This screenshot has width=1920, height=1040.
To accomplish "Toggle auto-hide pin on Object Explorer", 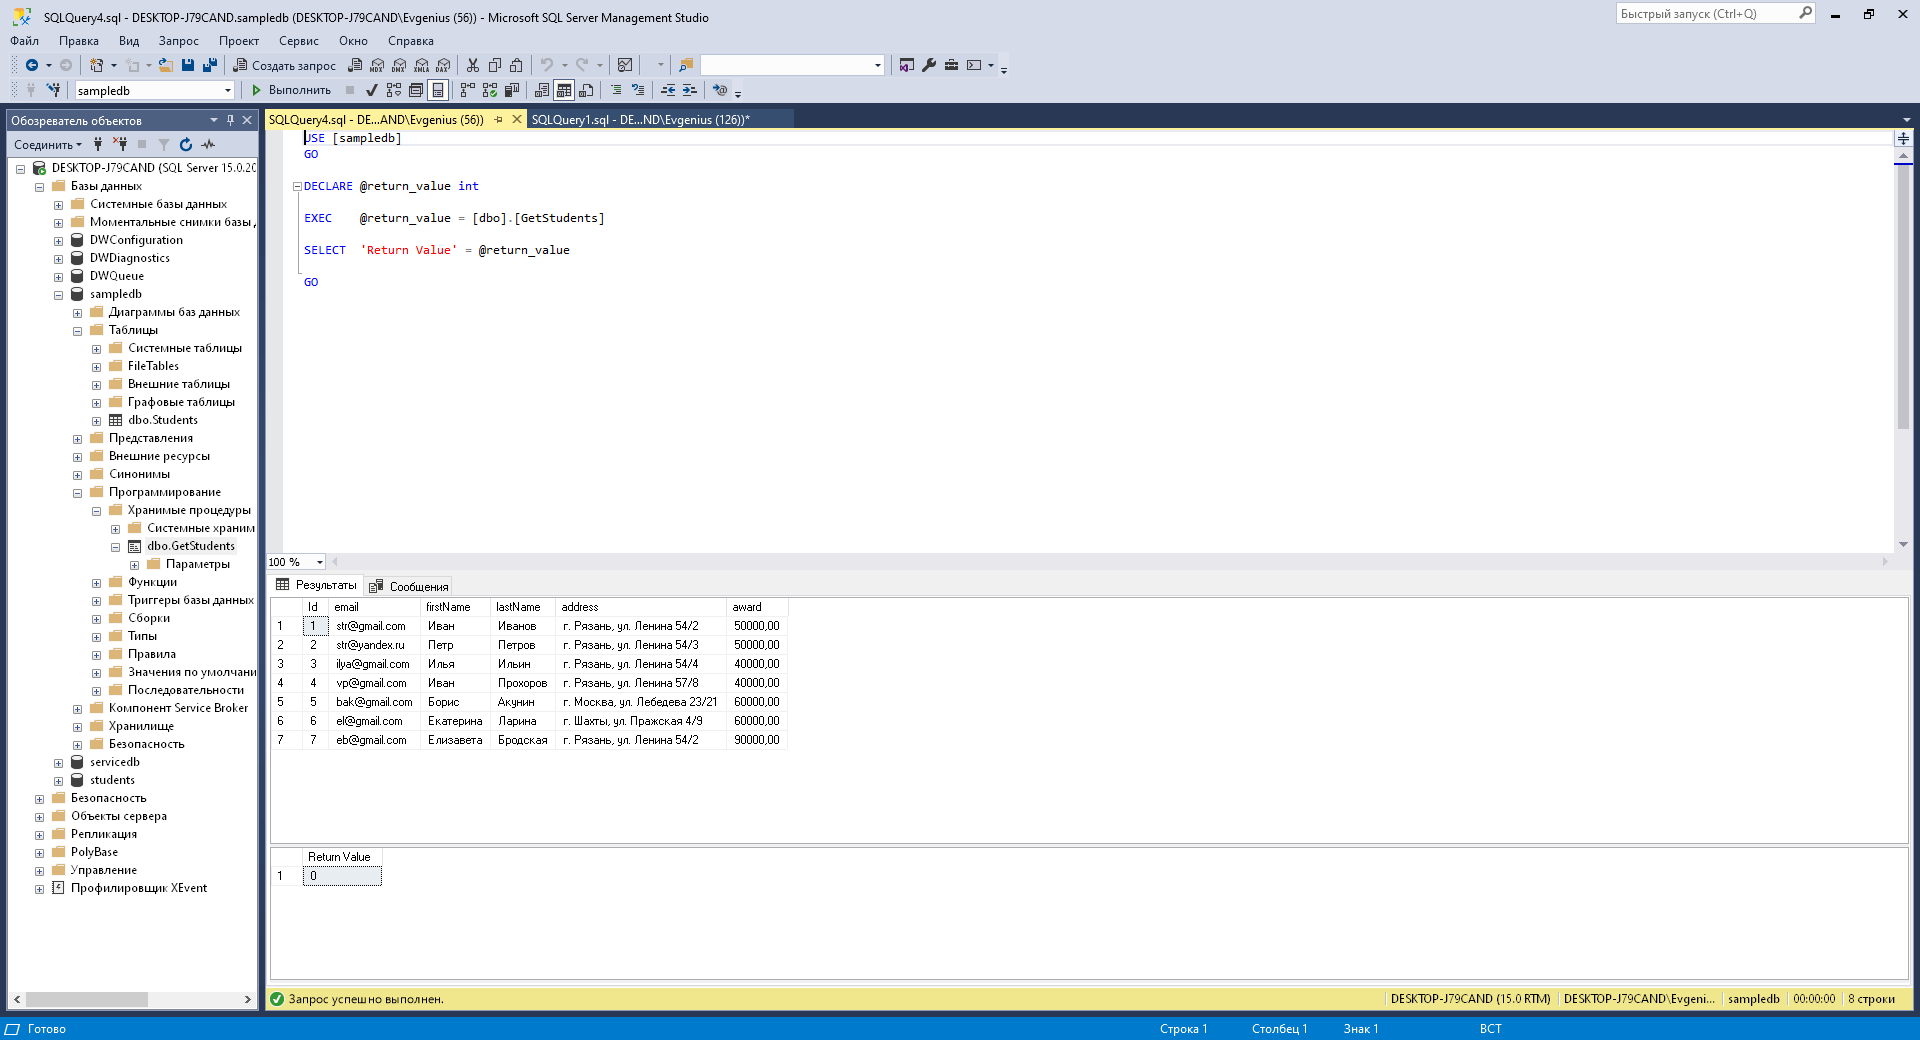I will [x=231, y=120].
